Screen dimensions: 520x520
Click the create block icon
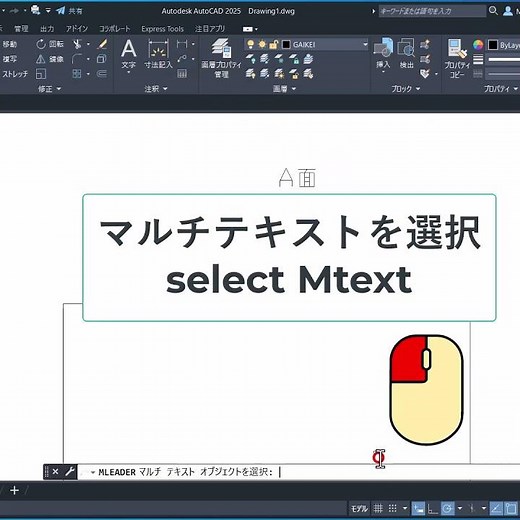[x=425, y=44]
